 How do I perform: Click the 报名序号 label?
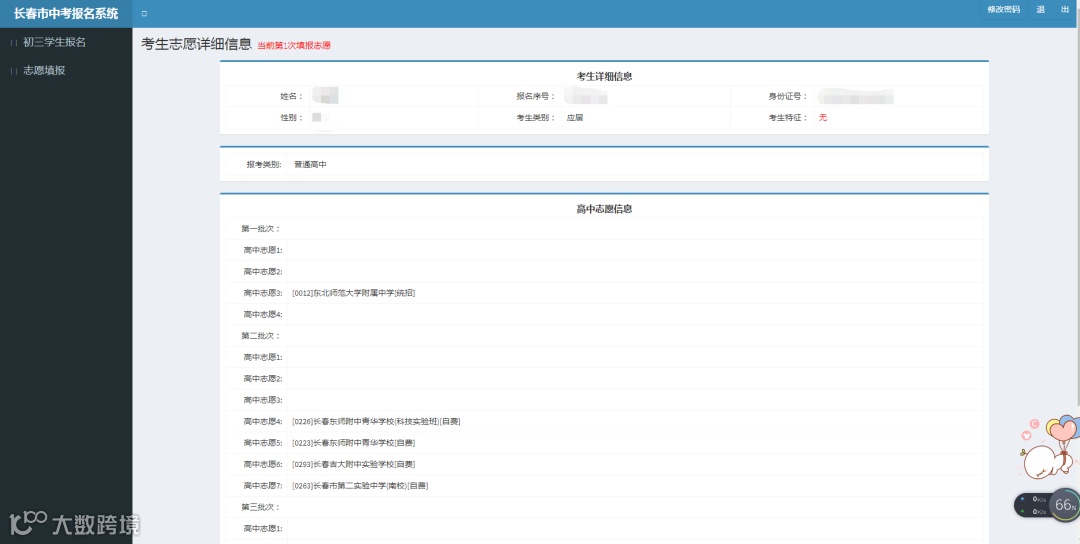(536, 96)
